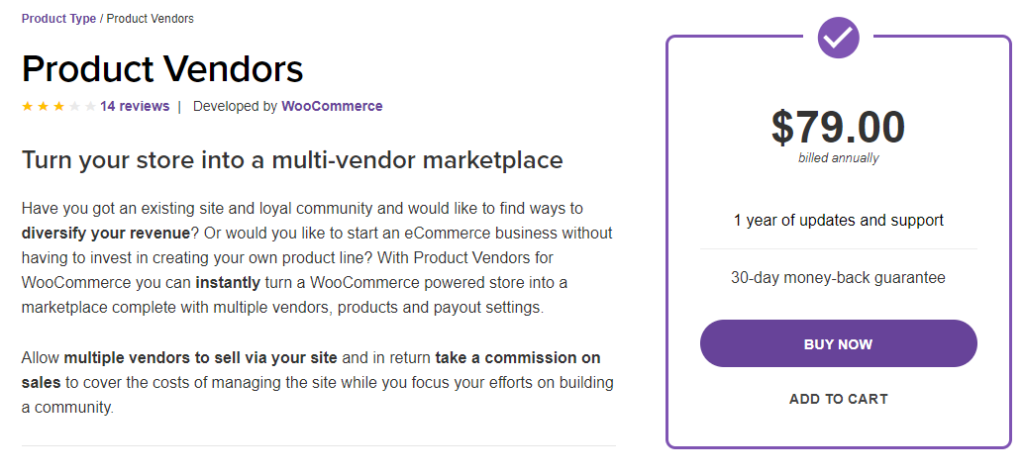Click the multi-vendor marketplace subheading

(x=292, y=160)
